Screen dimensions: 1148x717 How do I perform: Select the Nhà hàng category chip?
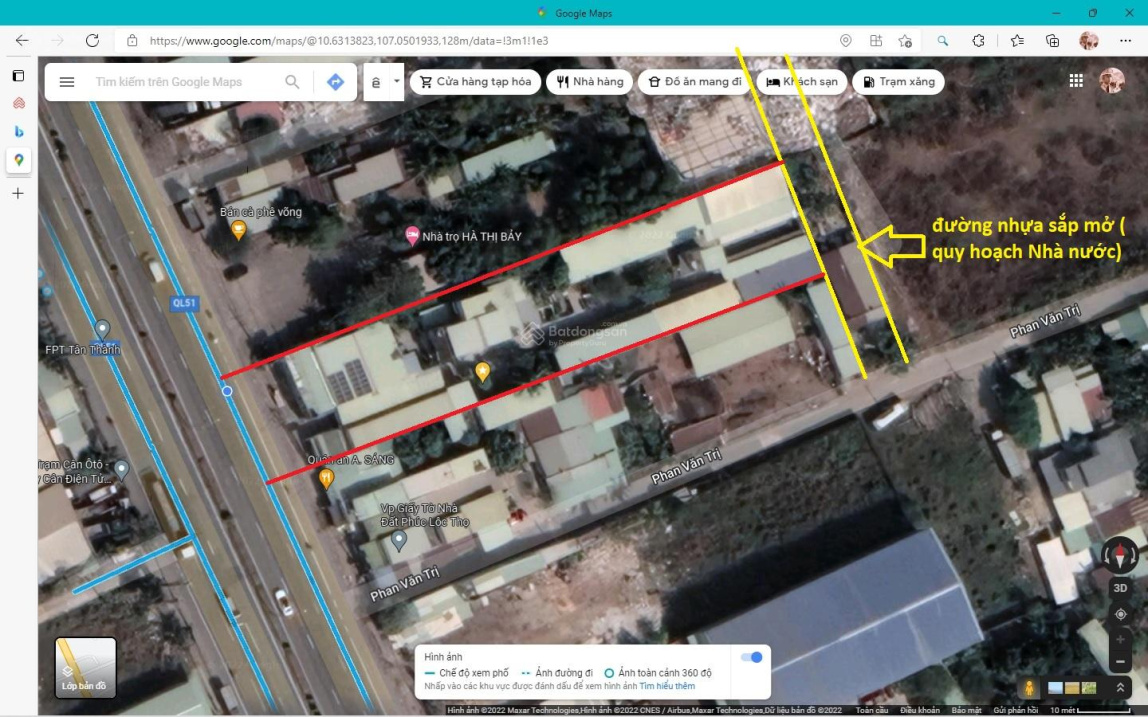point(590,82)
